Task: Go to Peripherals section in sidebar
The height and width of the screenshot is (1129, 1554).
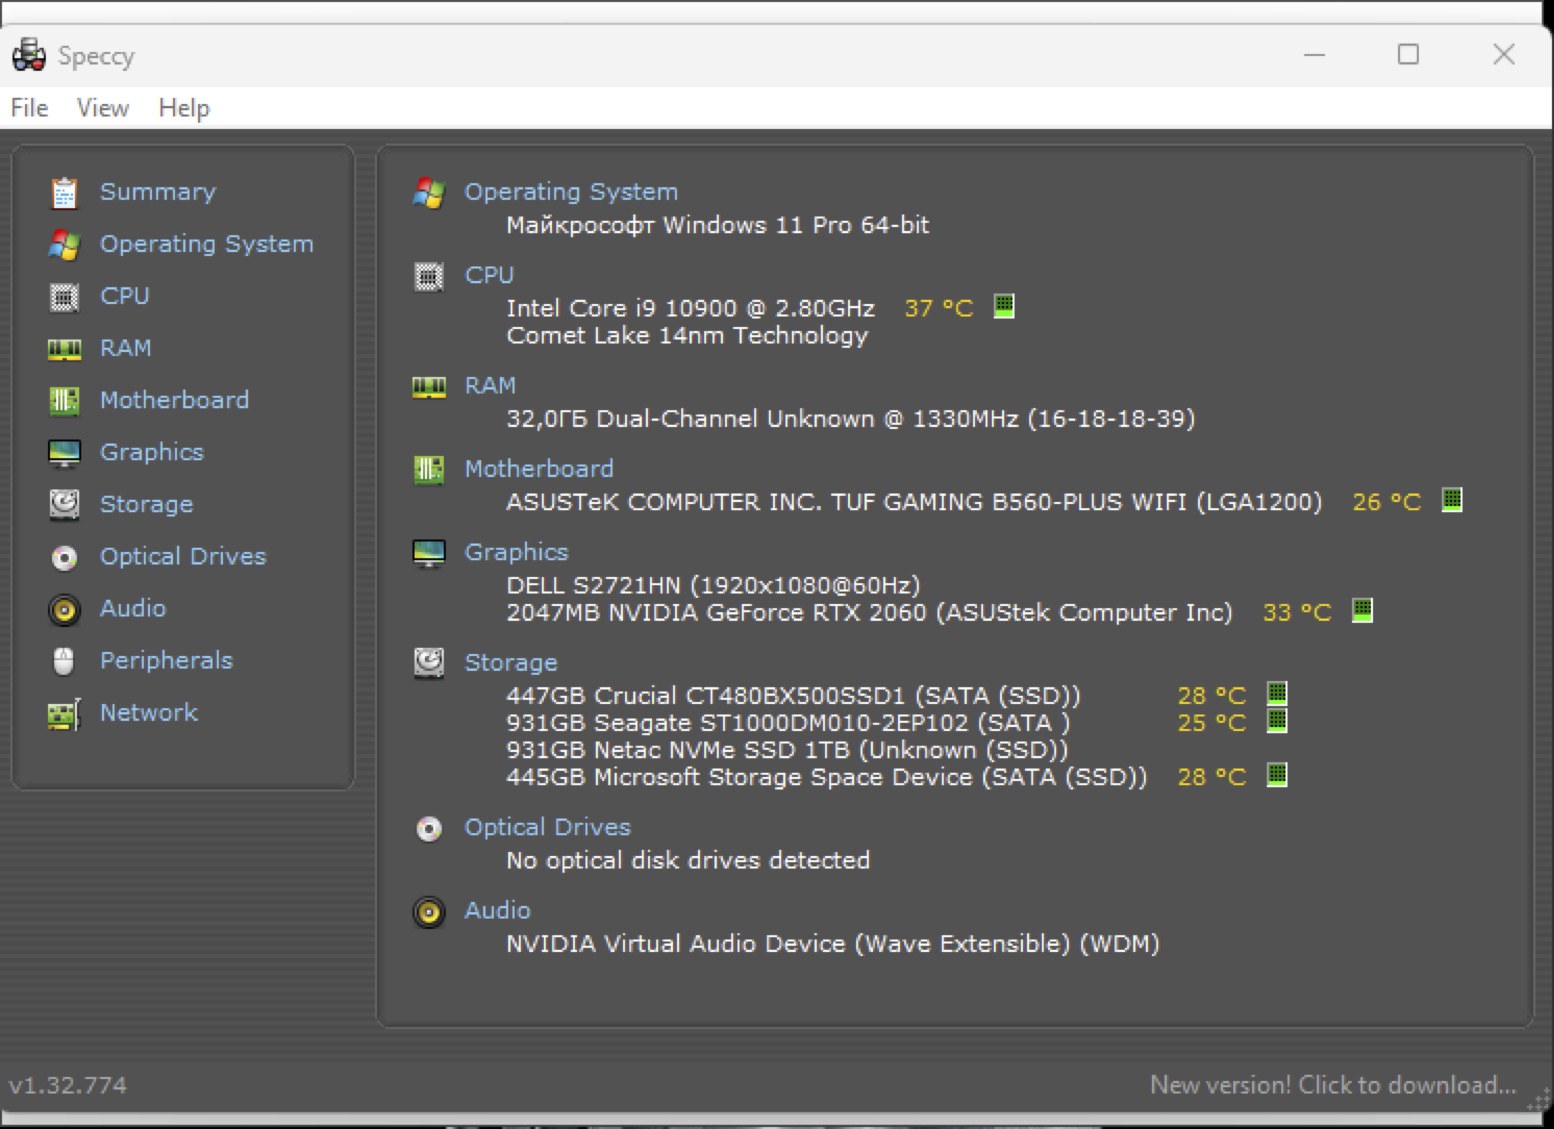Action: [167, 660]
